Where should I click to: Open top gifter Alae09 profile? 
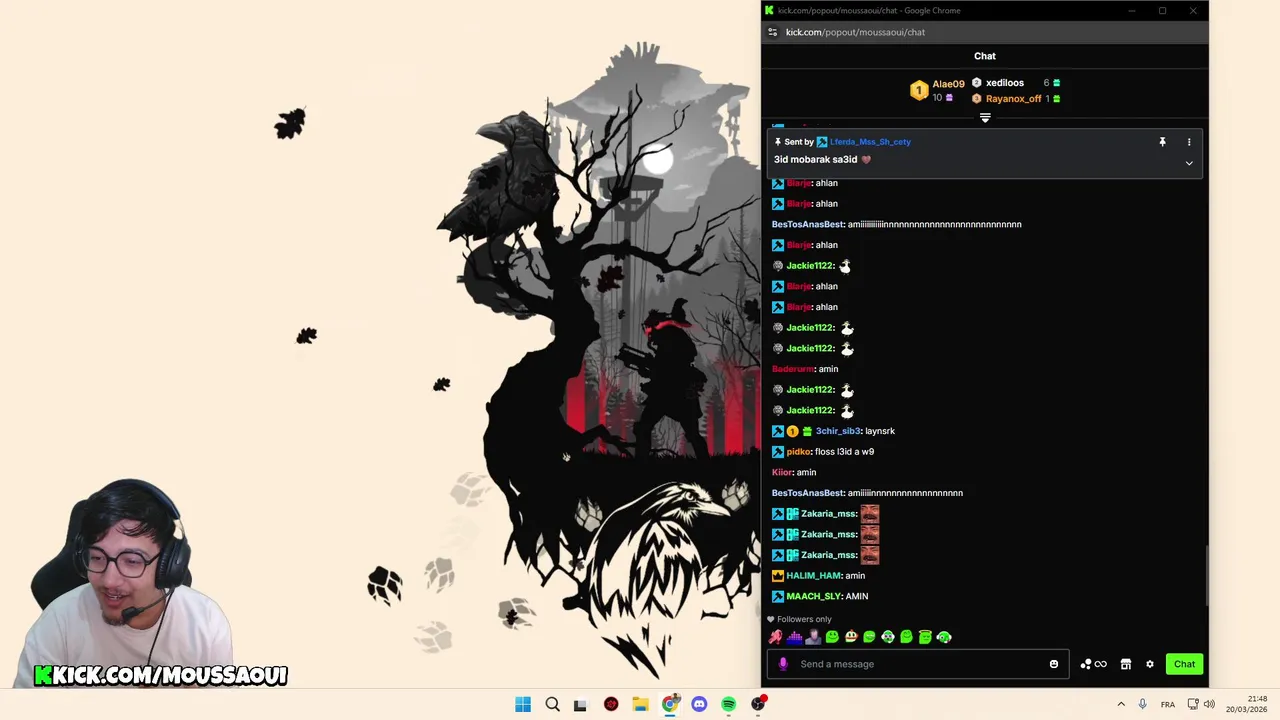(x=948, y=84)
